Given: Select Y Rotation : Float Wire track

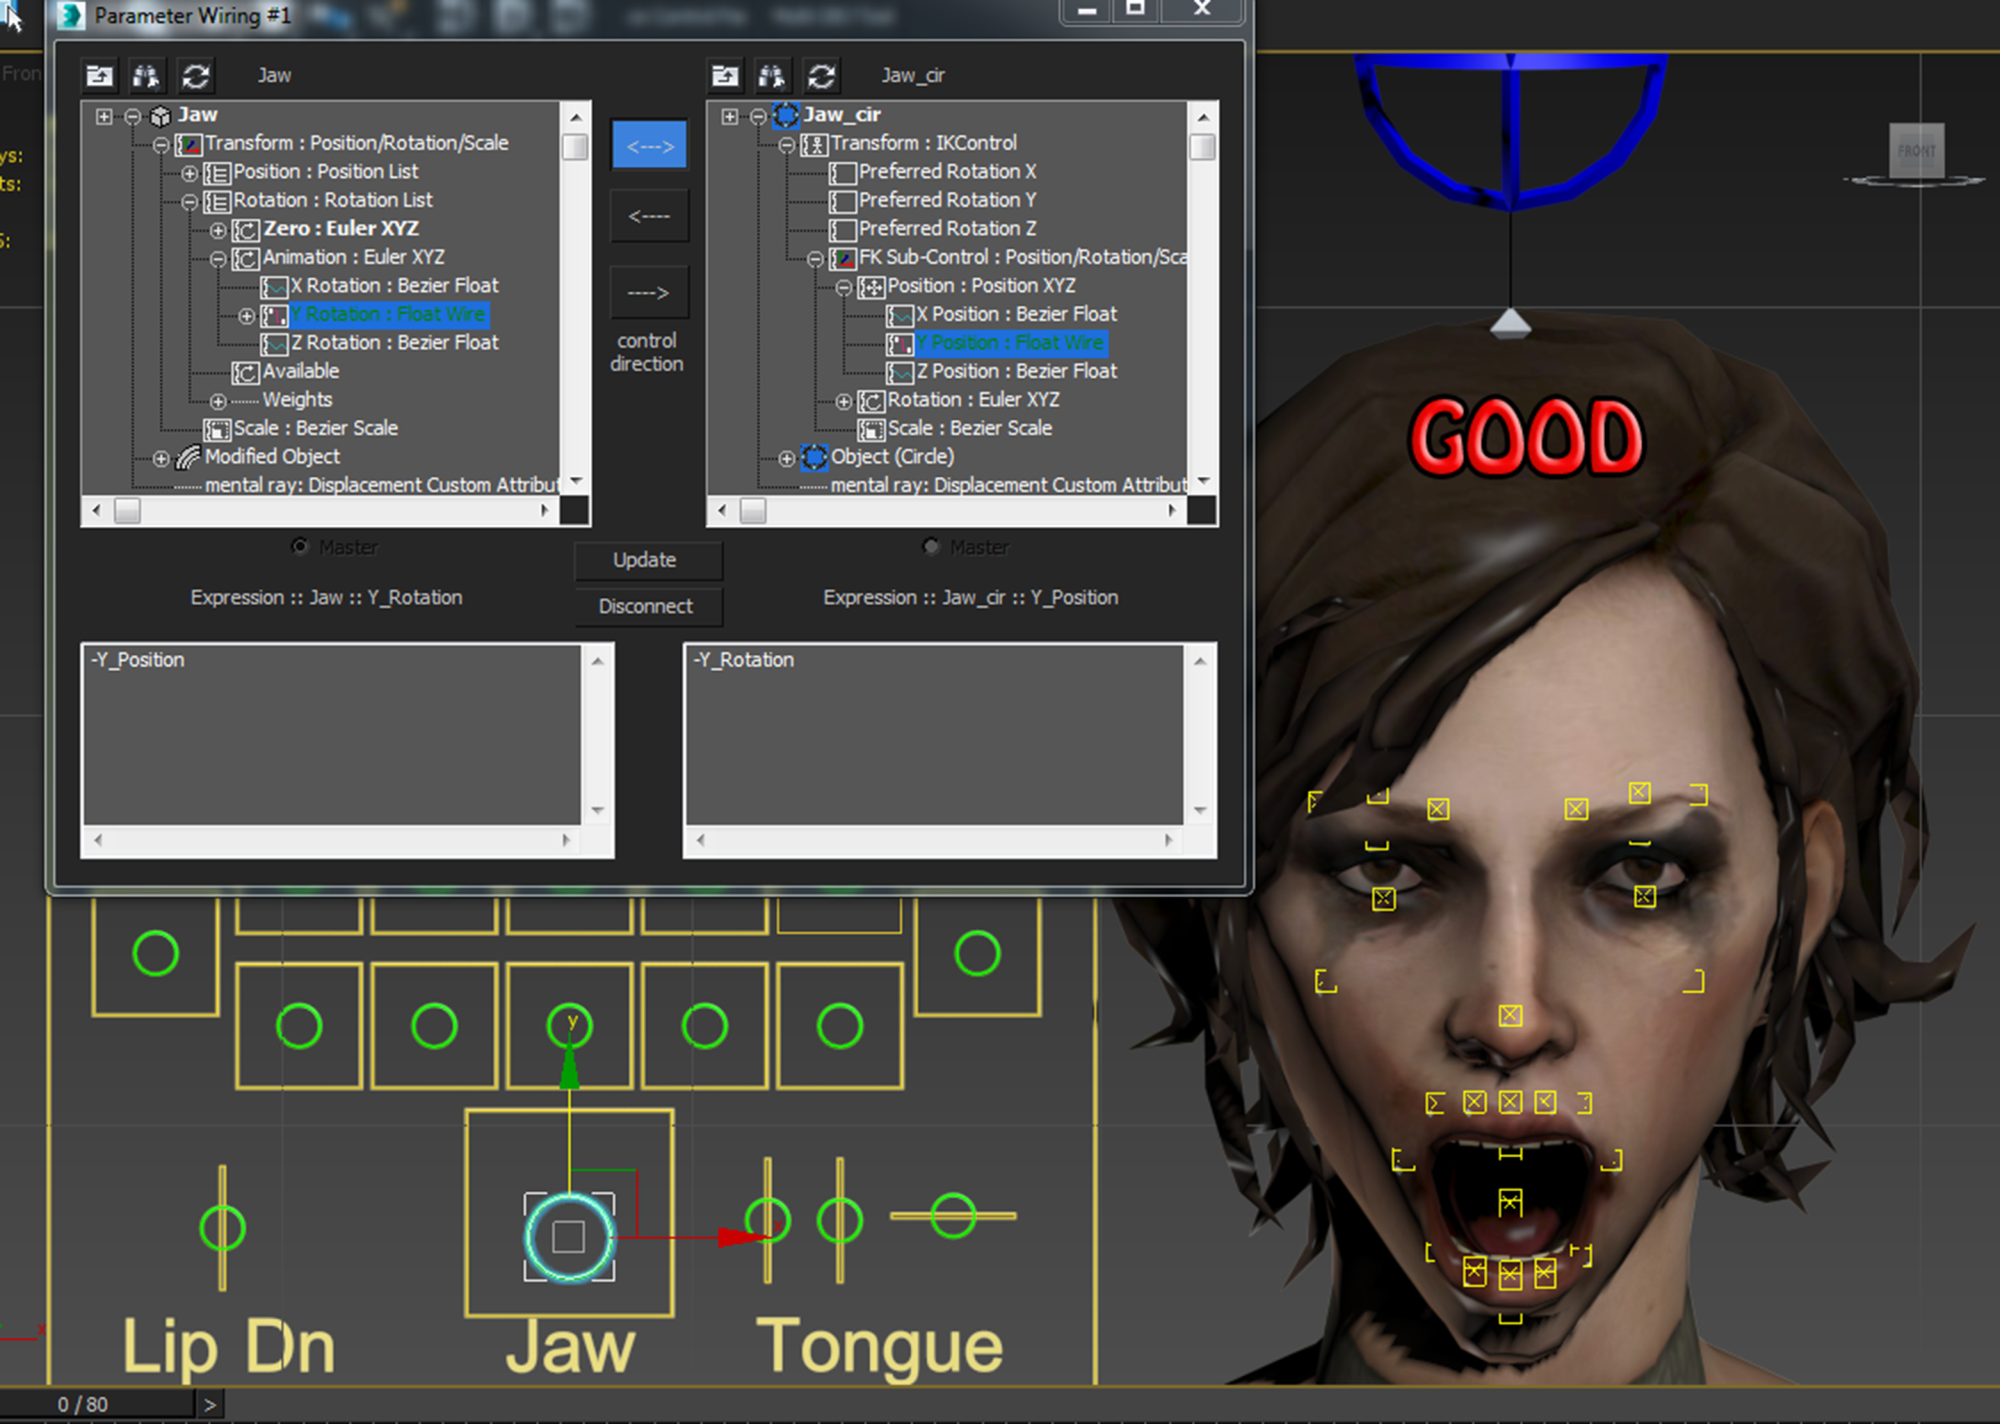Looking at the screenshot, I should click(389, 314).
